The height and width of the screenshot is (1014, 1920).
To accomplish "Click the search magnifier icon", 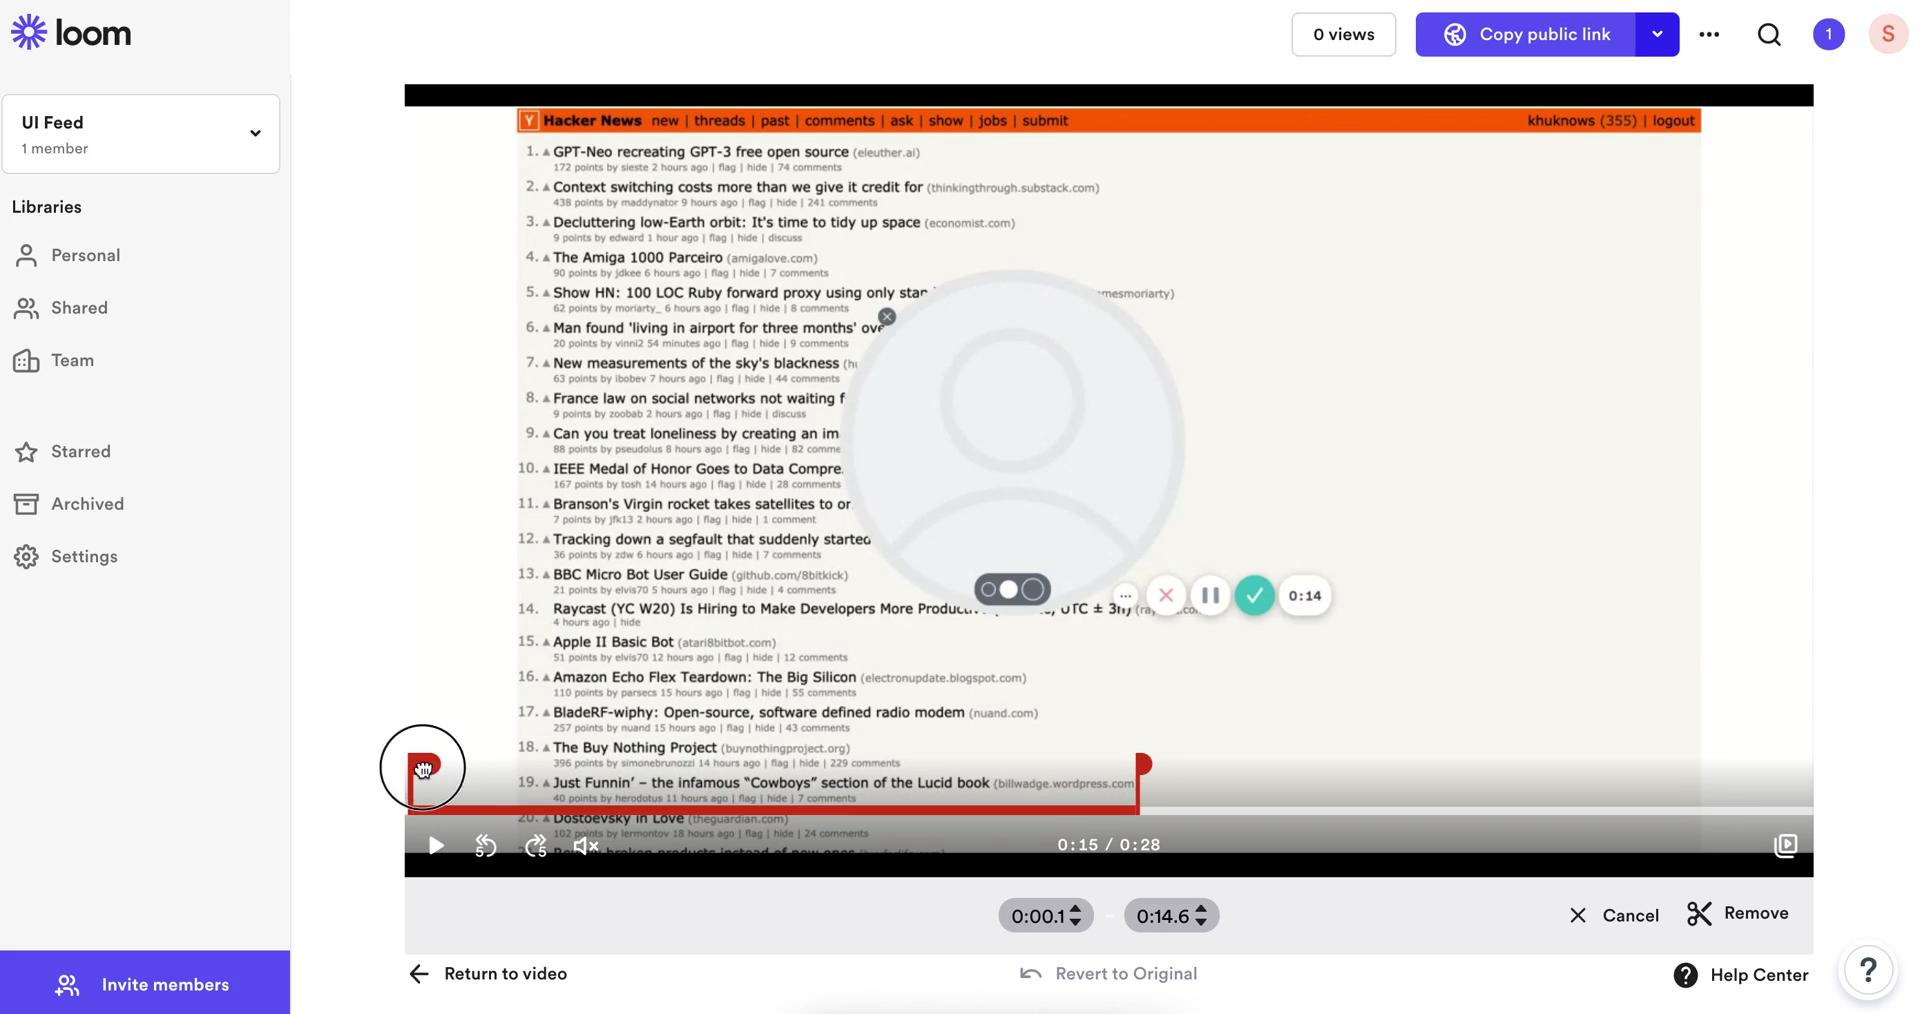I will click(x=1769, y=35).
